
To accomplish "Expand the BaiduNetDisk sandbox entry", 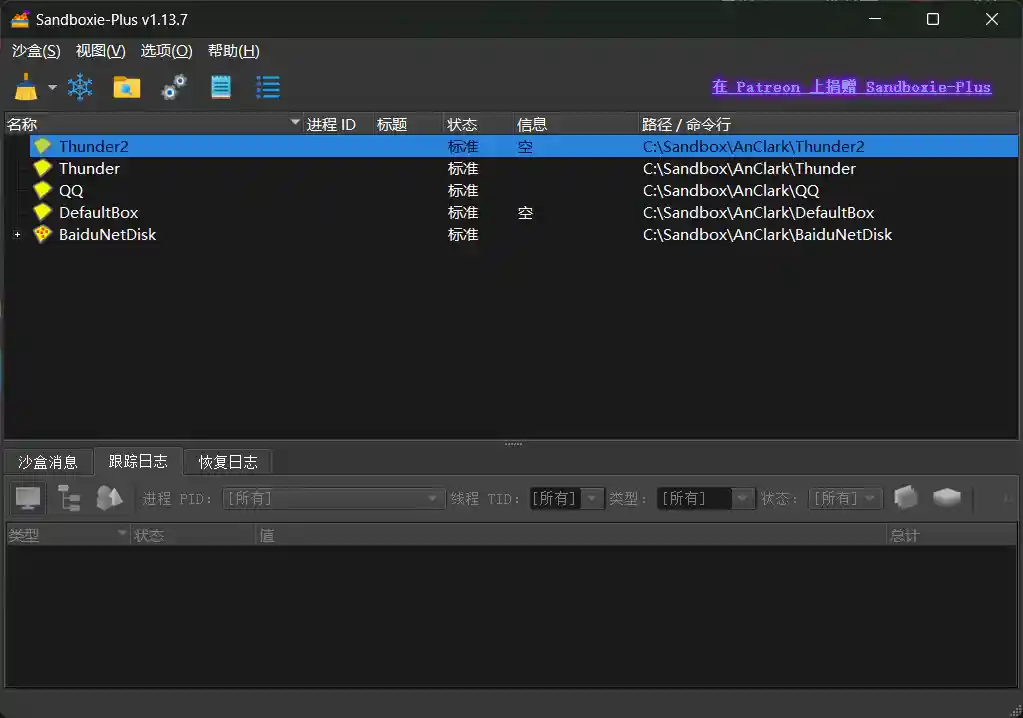I will click(x=16, y=235).
